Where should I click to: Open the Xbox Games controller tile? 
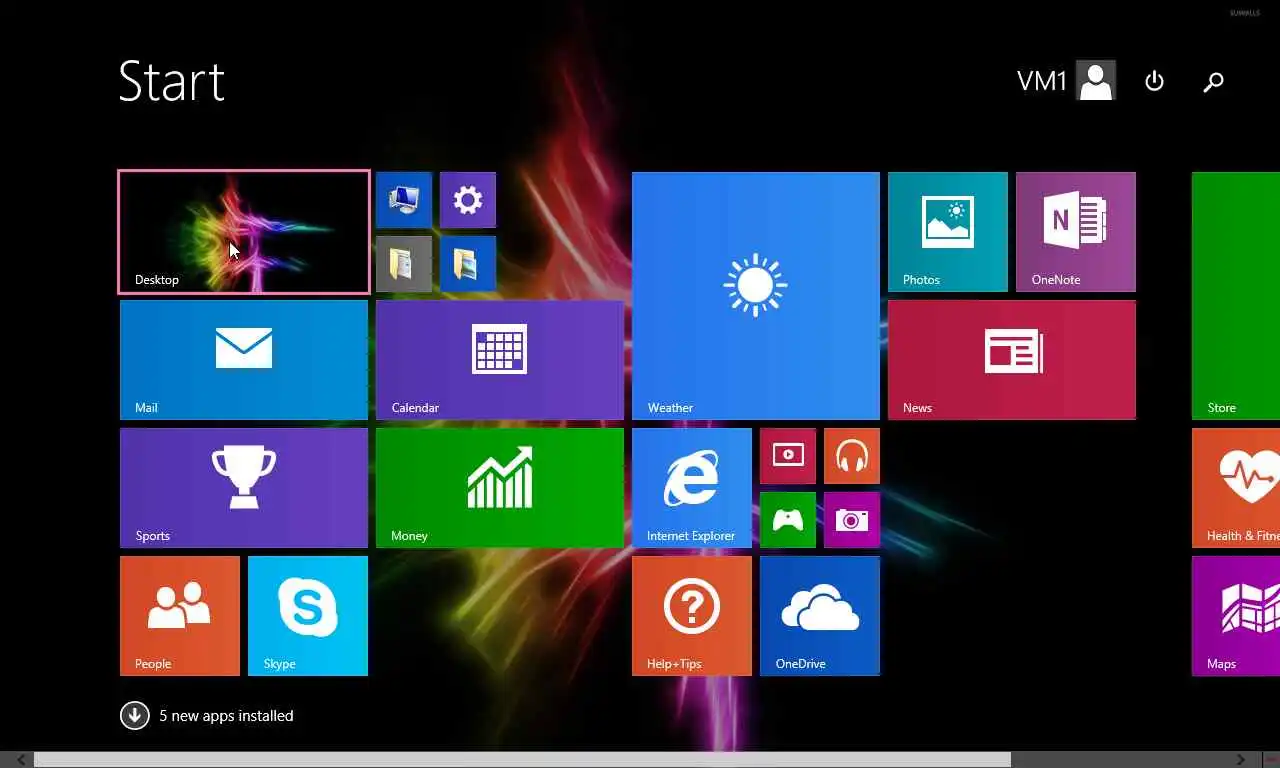tap(788, 520)
